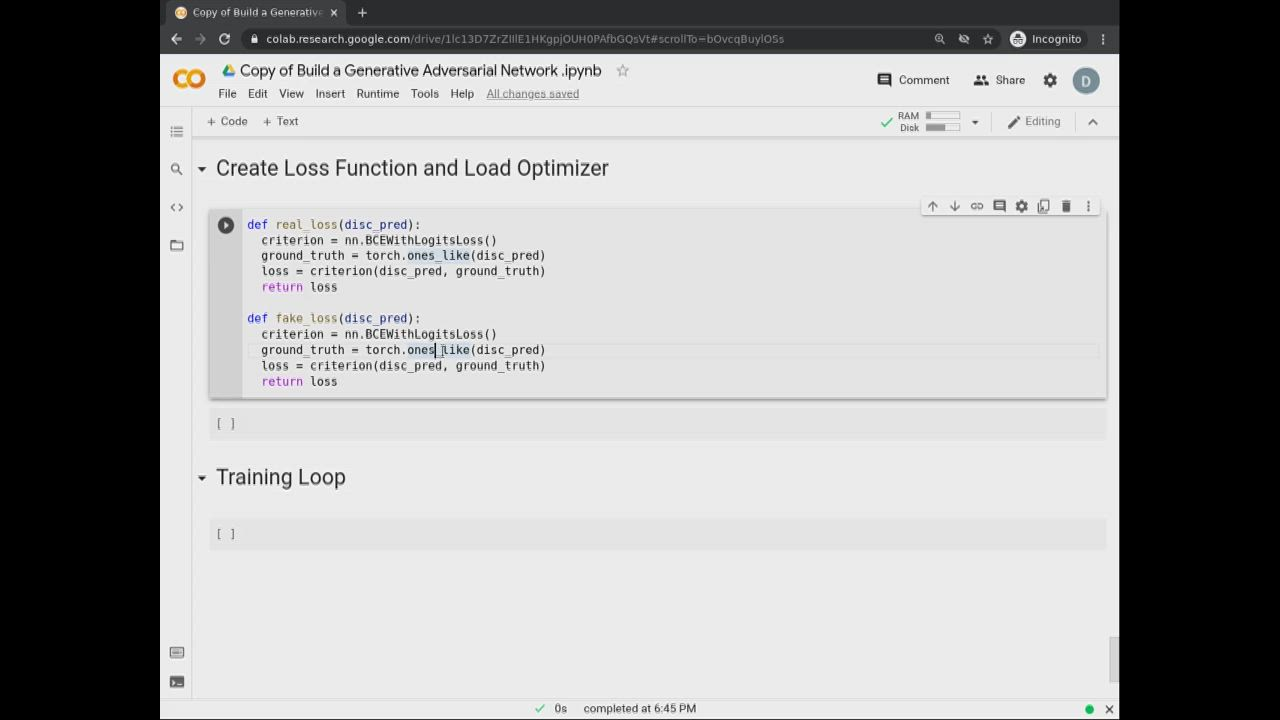Open the Runtime menu
This screenshot has width=1280, height=720.
(x=378, y=94)
